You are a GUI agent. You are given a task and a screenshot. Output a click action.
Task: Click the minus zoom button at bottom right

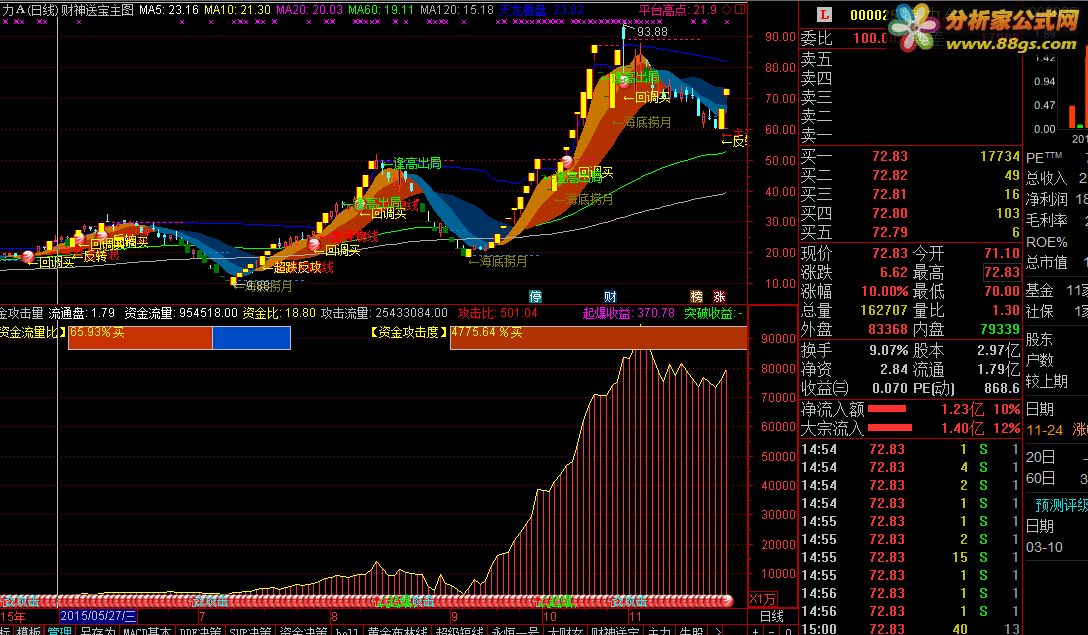[x=772, y=630]
